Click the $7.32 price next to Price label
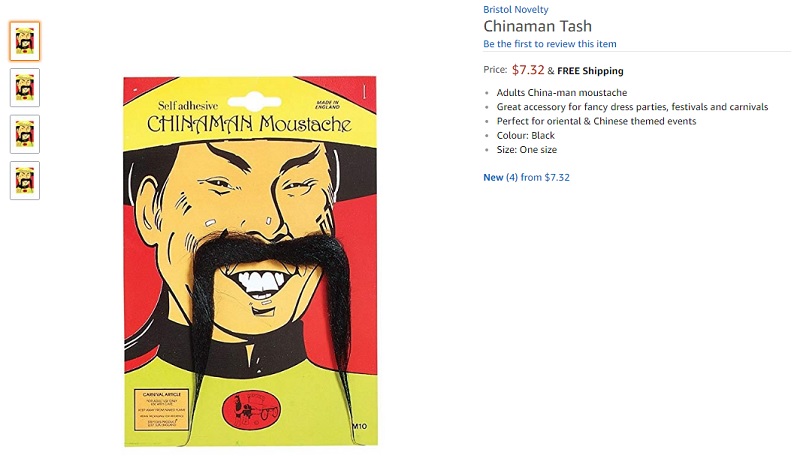This screenshot has width=800, height=458. point(528,70)
